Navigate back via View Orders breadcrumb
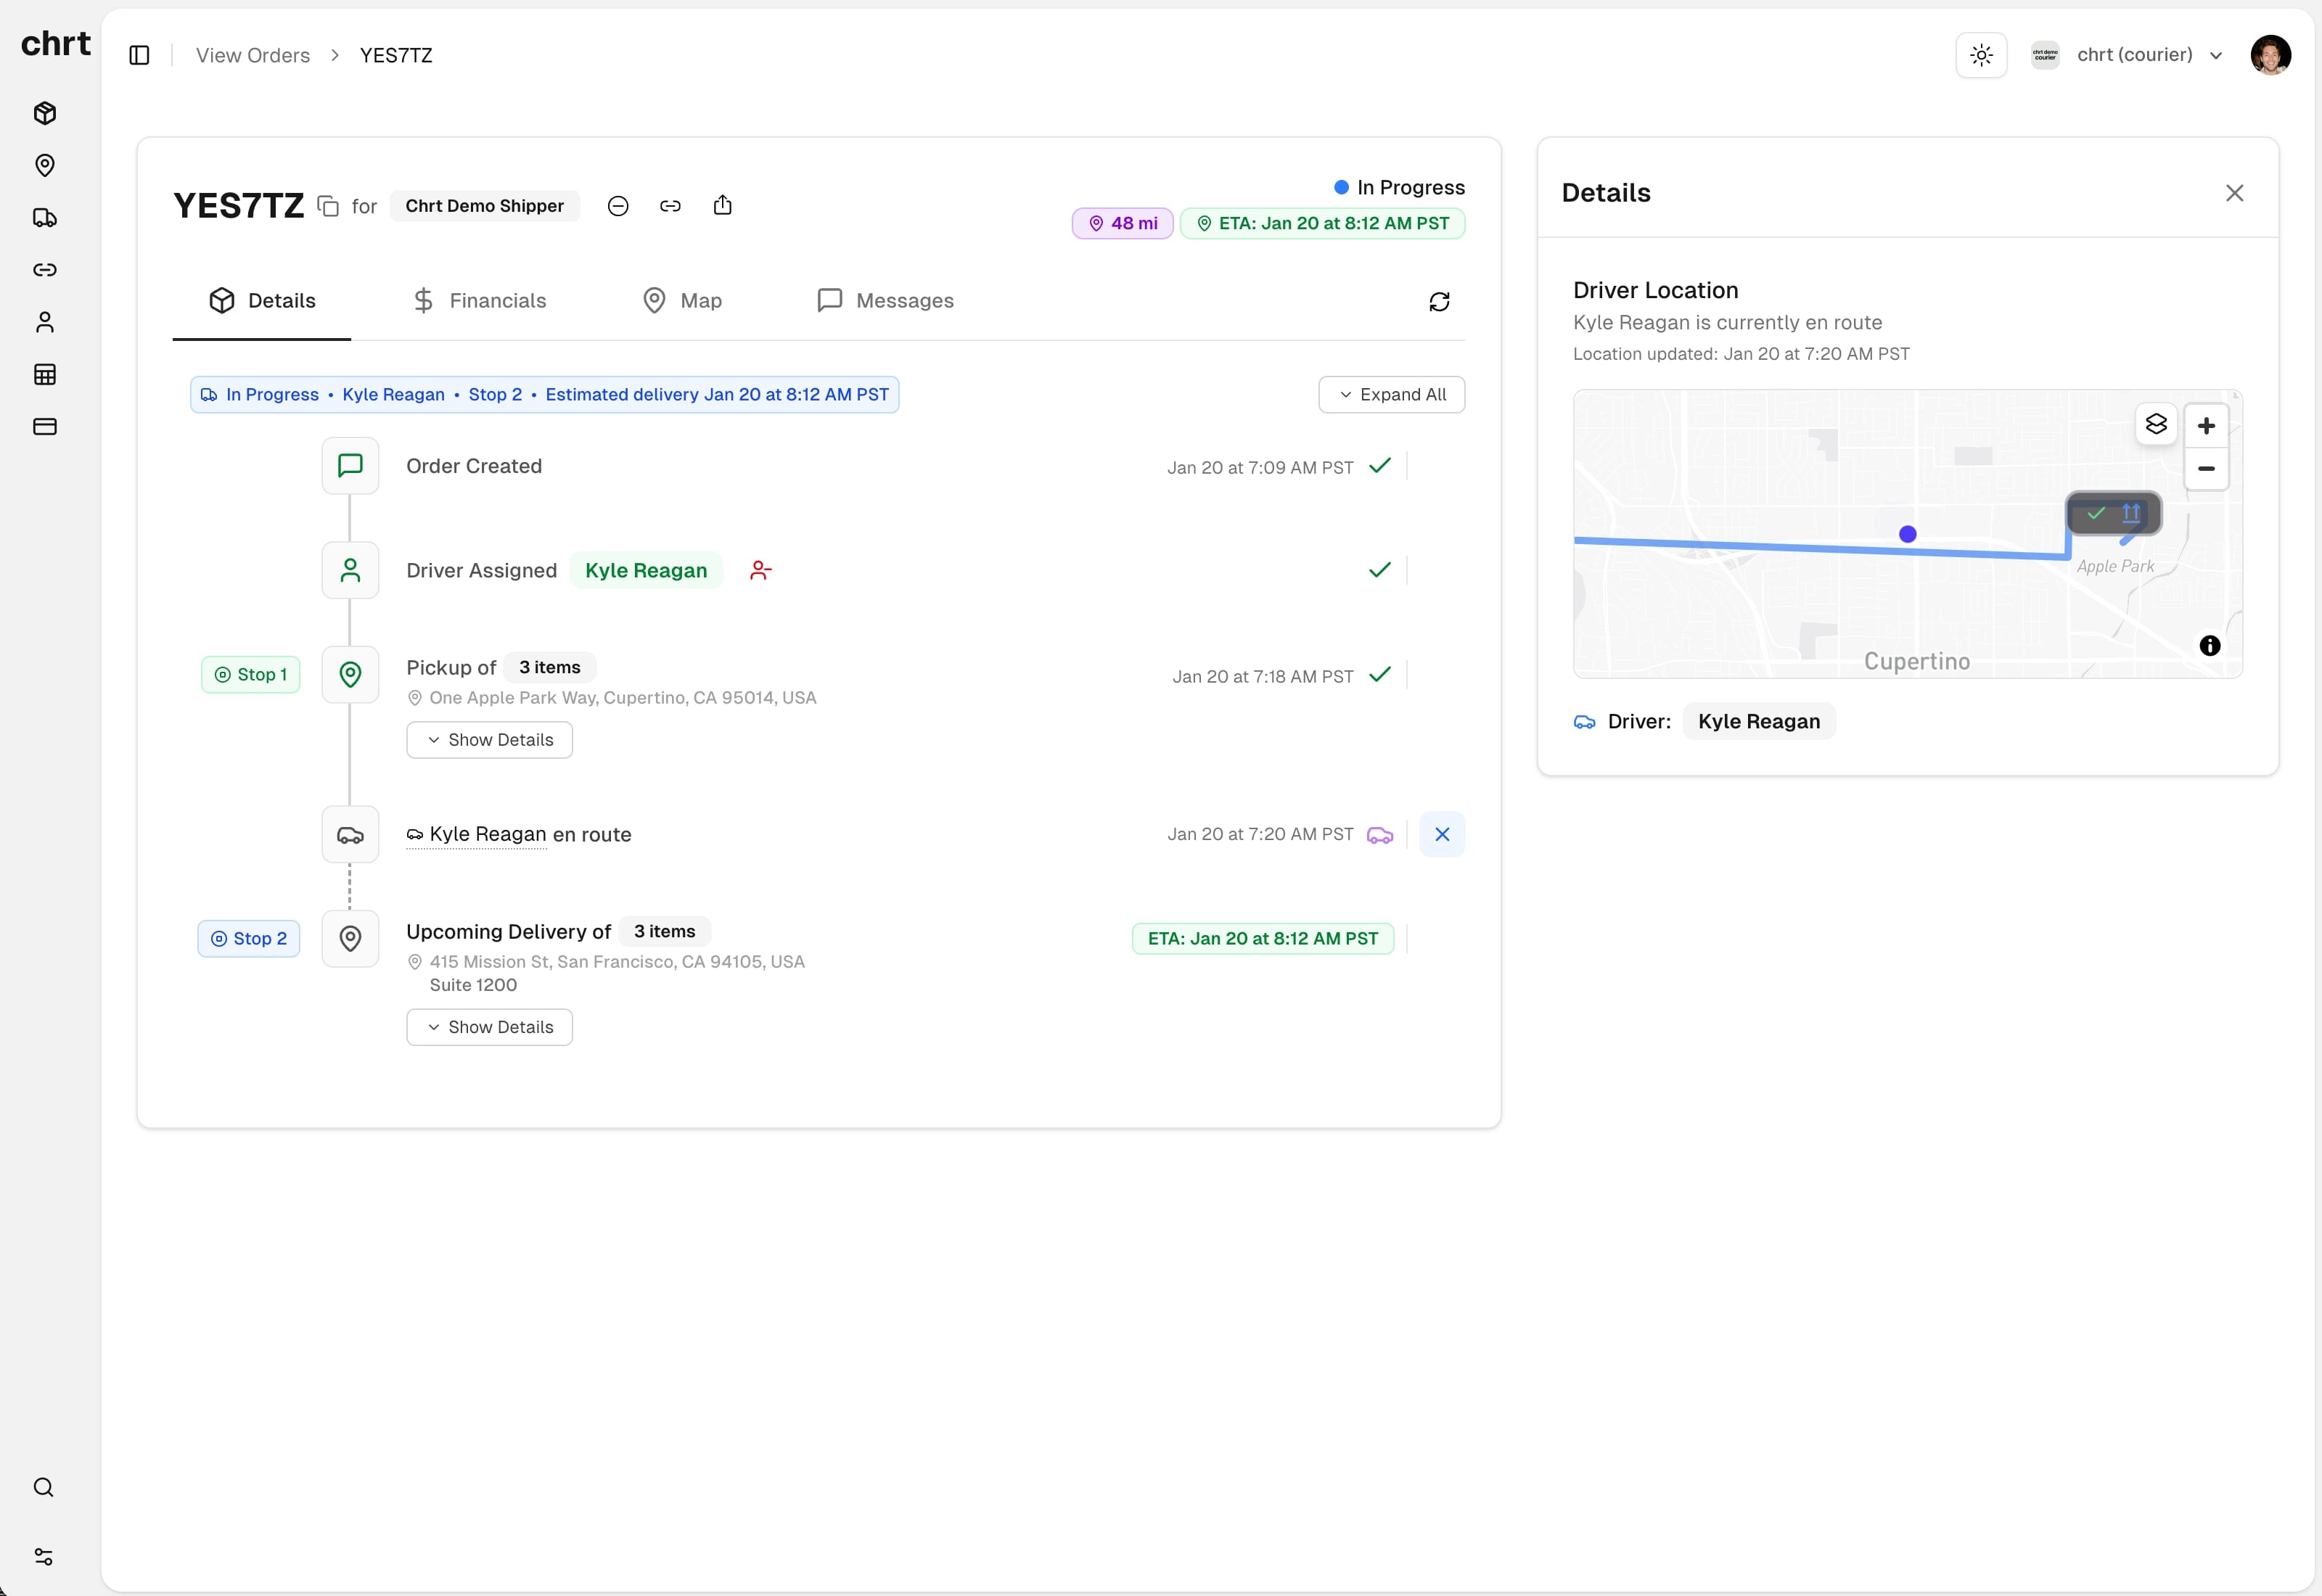 (252, 55)
